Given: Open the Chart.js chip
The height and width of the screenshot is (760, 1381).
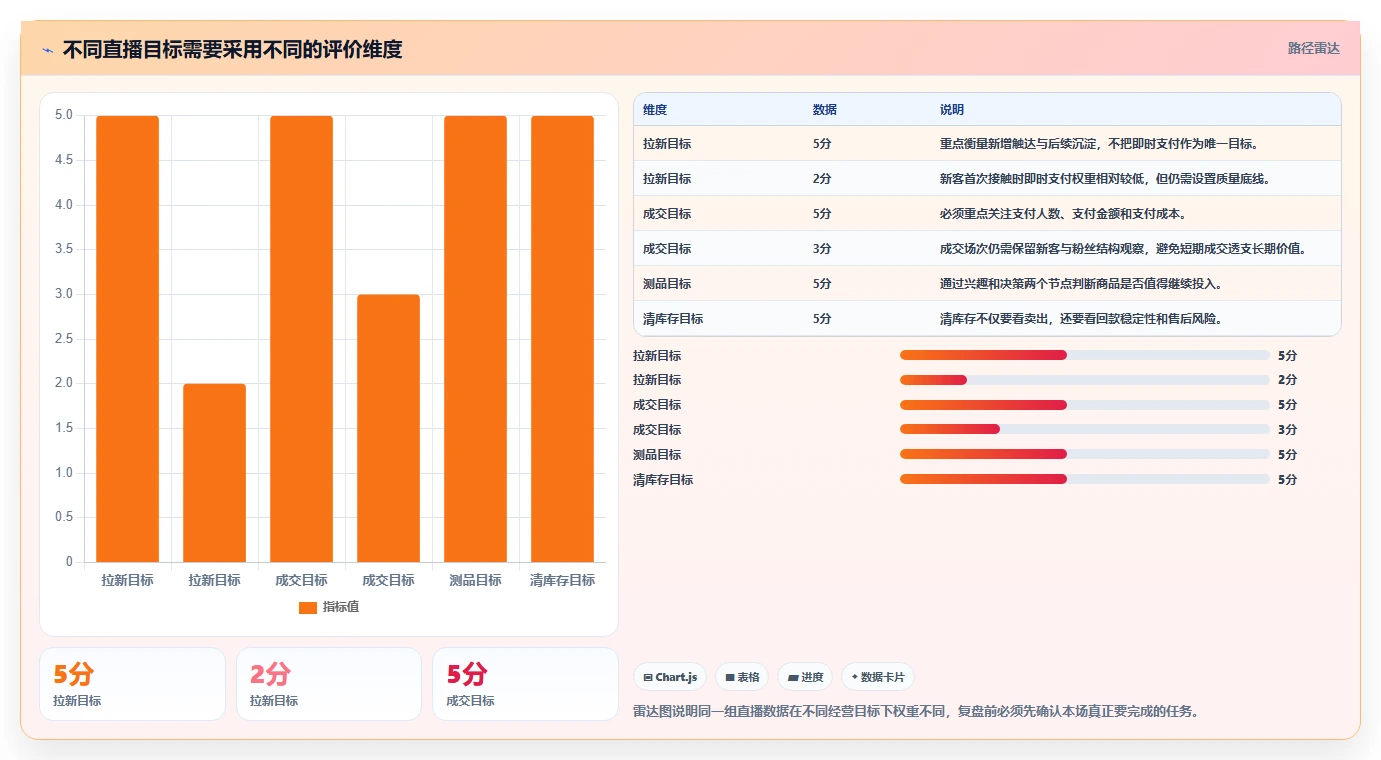Looking at the screenshot, I should click(x=670, y=677).
